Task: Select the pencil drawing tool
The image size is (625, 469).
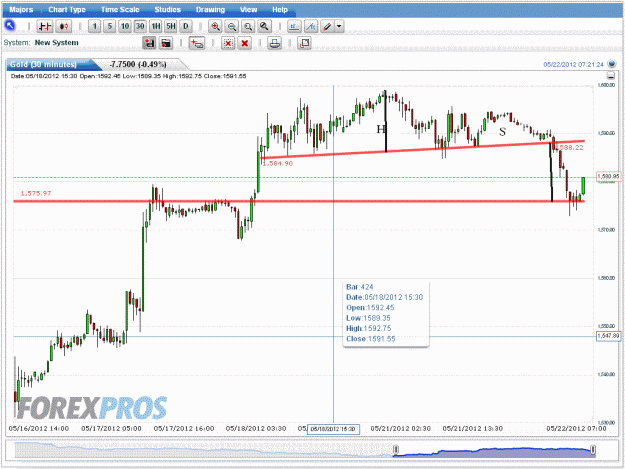Action: point(327,27)
